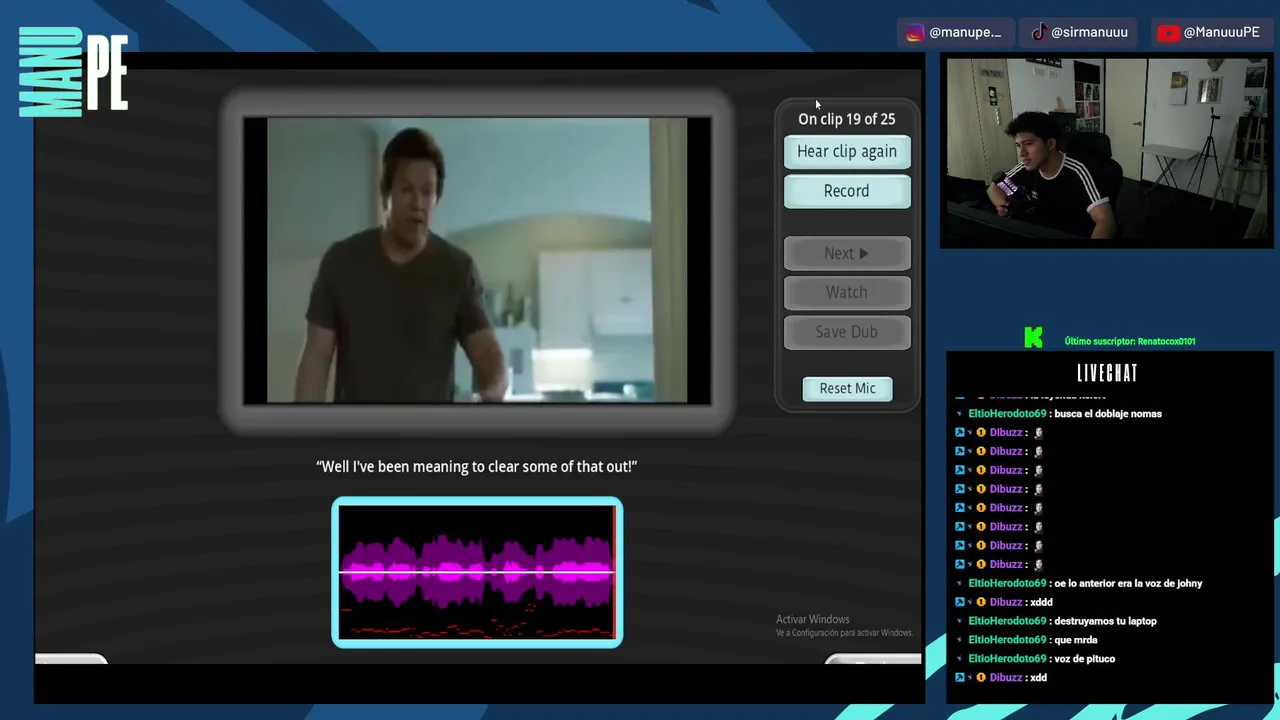Click the subtitle line "Well I've been meaning to clear some of that out!"
Image resolution: width=1280 pixels, height=720 pixels.
[x=476, y=467]
